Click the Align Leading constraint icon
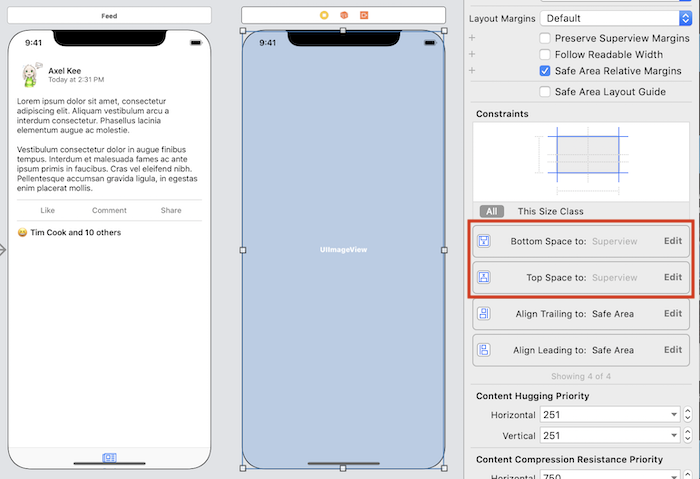Screen dimensions: 700x479 [x=484, y=350]
